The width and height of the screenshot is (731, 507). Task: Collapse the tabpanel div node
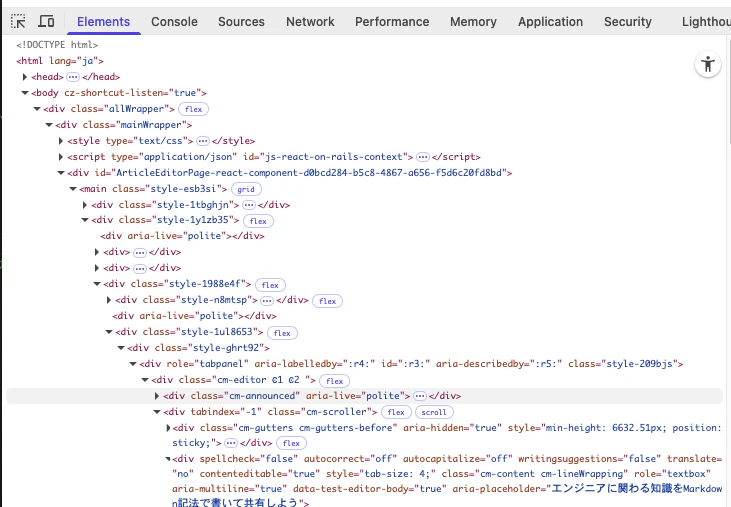(133, 363)
